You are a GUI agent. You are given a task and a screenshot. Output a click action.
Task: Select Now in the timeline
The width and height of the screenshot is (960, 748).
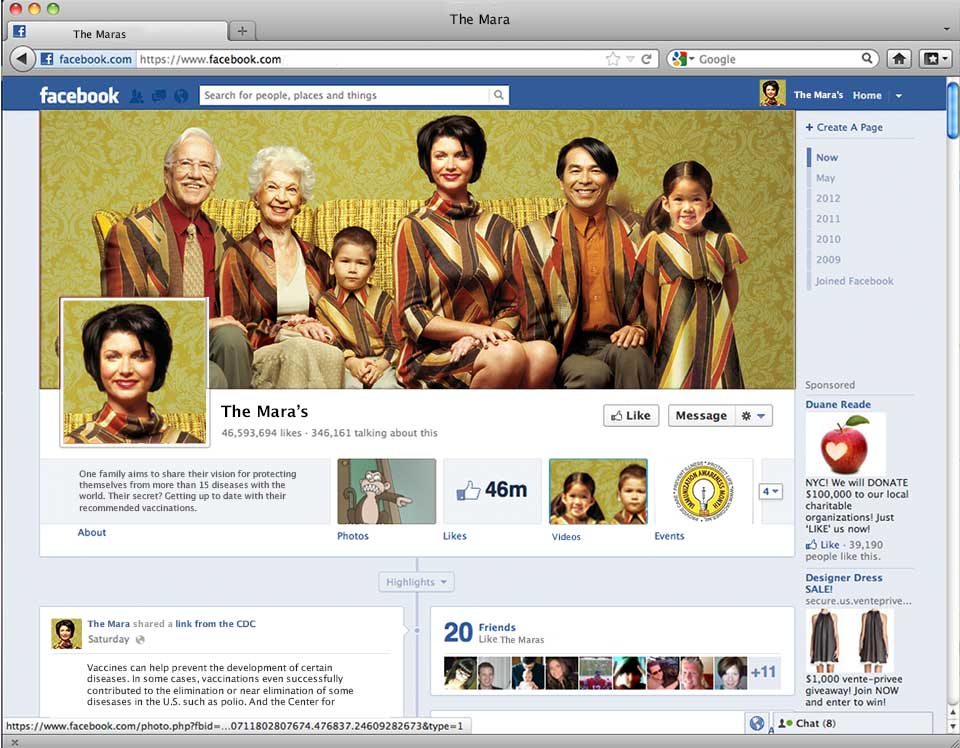pyautogui.click(x=827, y=157)
